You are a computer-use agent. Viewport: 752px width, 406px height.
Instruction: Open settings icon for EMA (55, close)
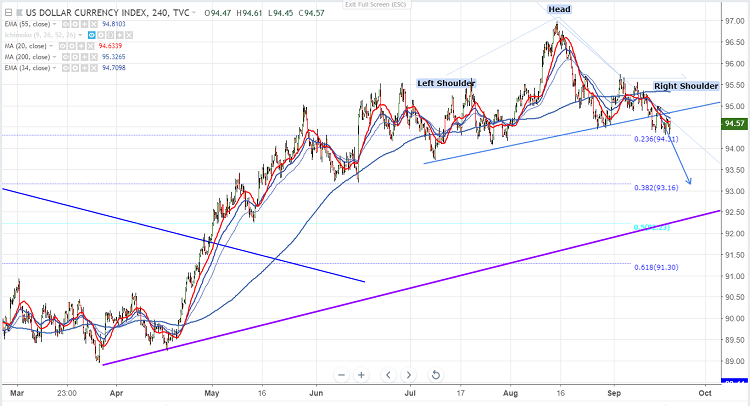point(75,24)
